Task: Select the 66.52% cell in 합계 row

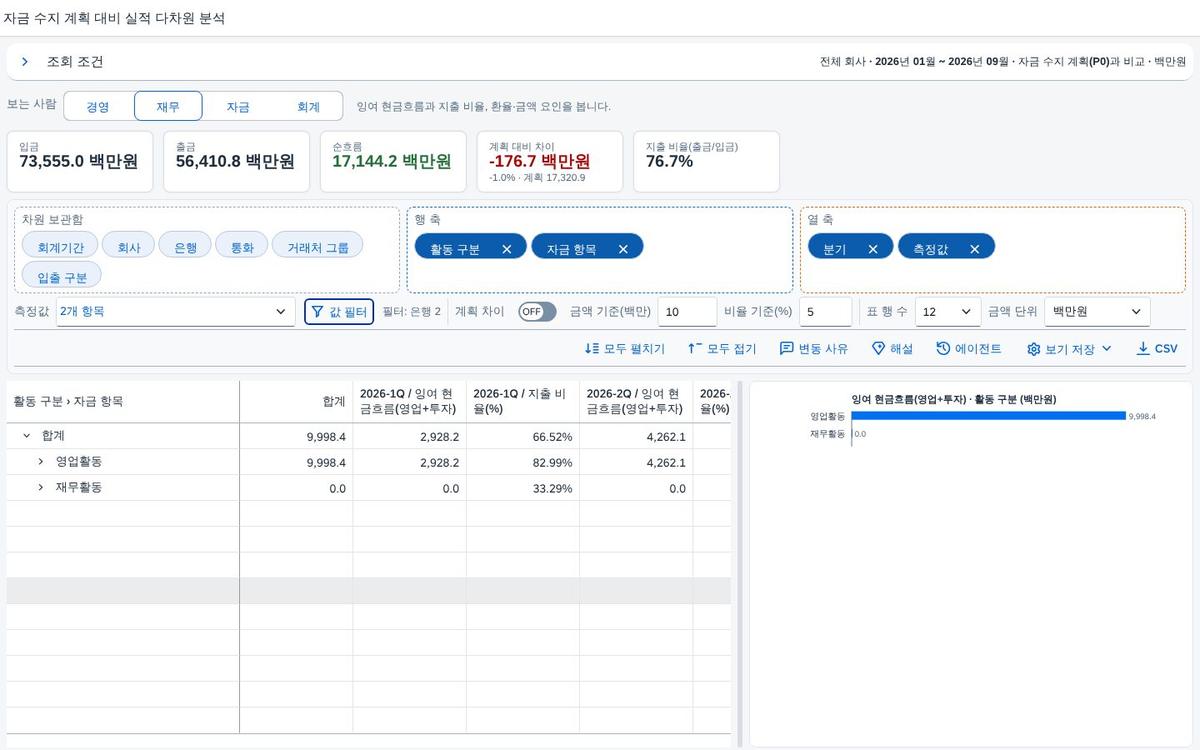Action: tap(523, 436)
